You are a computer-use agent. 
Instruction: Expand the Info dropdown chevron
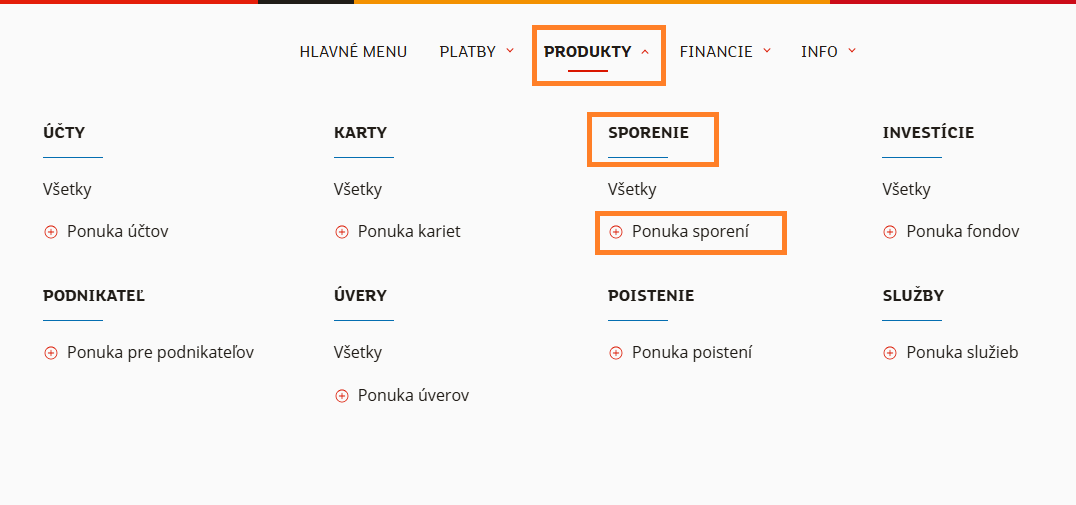852,51
